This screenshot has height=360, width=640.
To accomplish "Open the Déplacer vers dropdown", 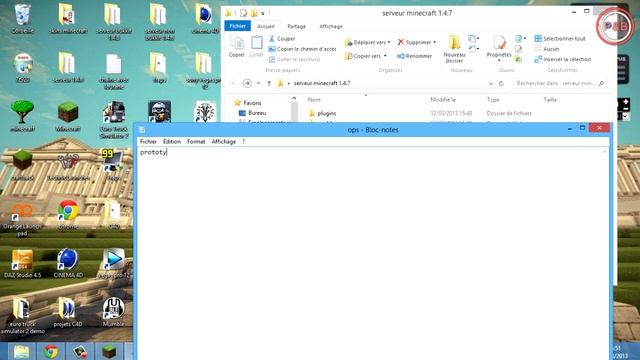I will pyautogui.click(x=368, y=42).
